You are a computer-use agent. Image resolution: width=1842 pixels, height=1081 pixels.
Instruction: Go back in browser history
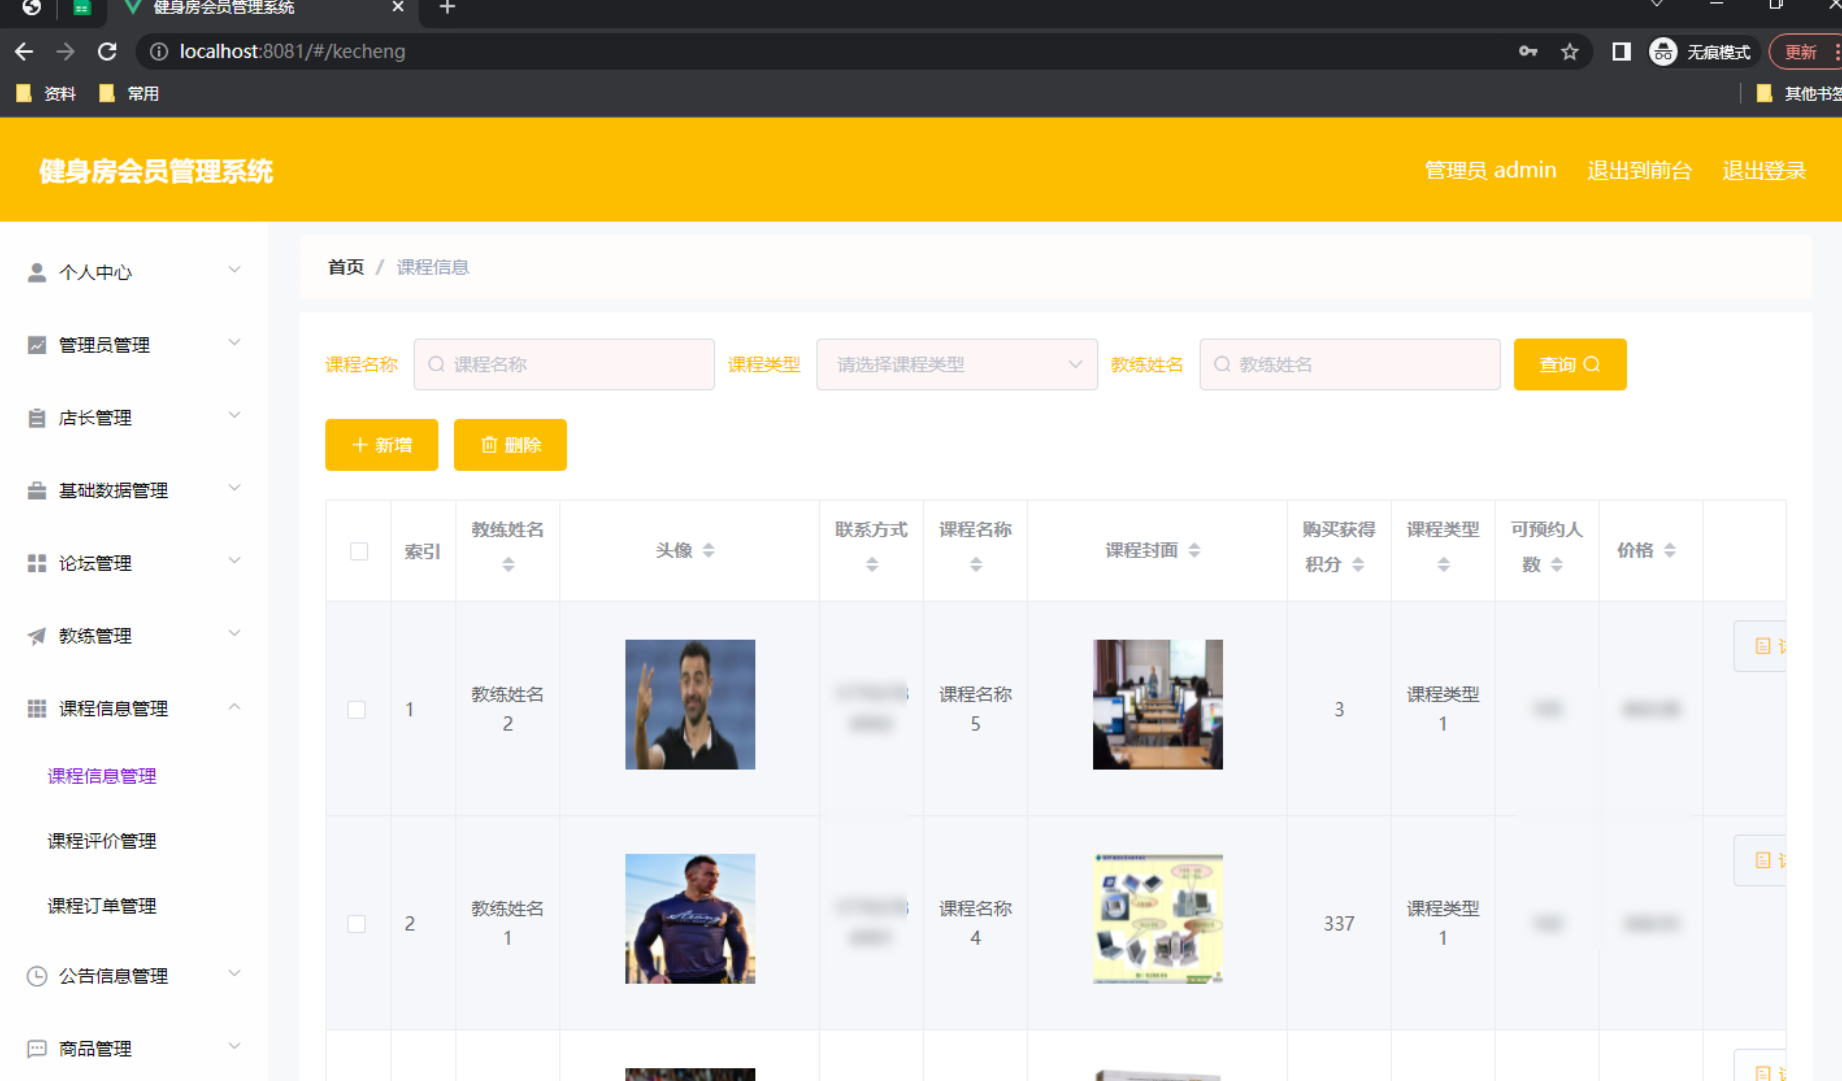(24, 51)
